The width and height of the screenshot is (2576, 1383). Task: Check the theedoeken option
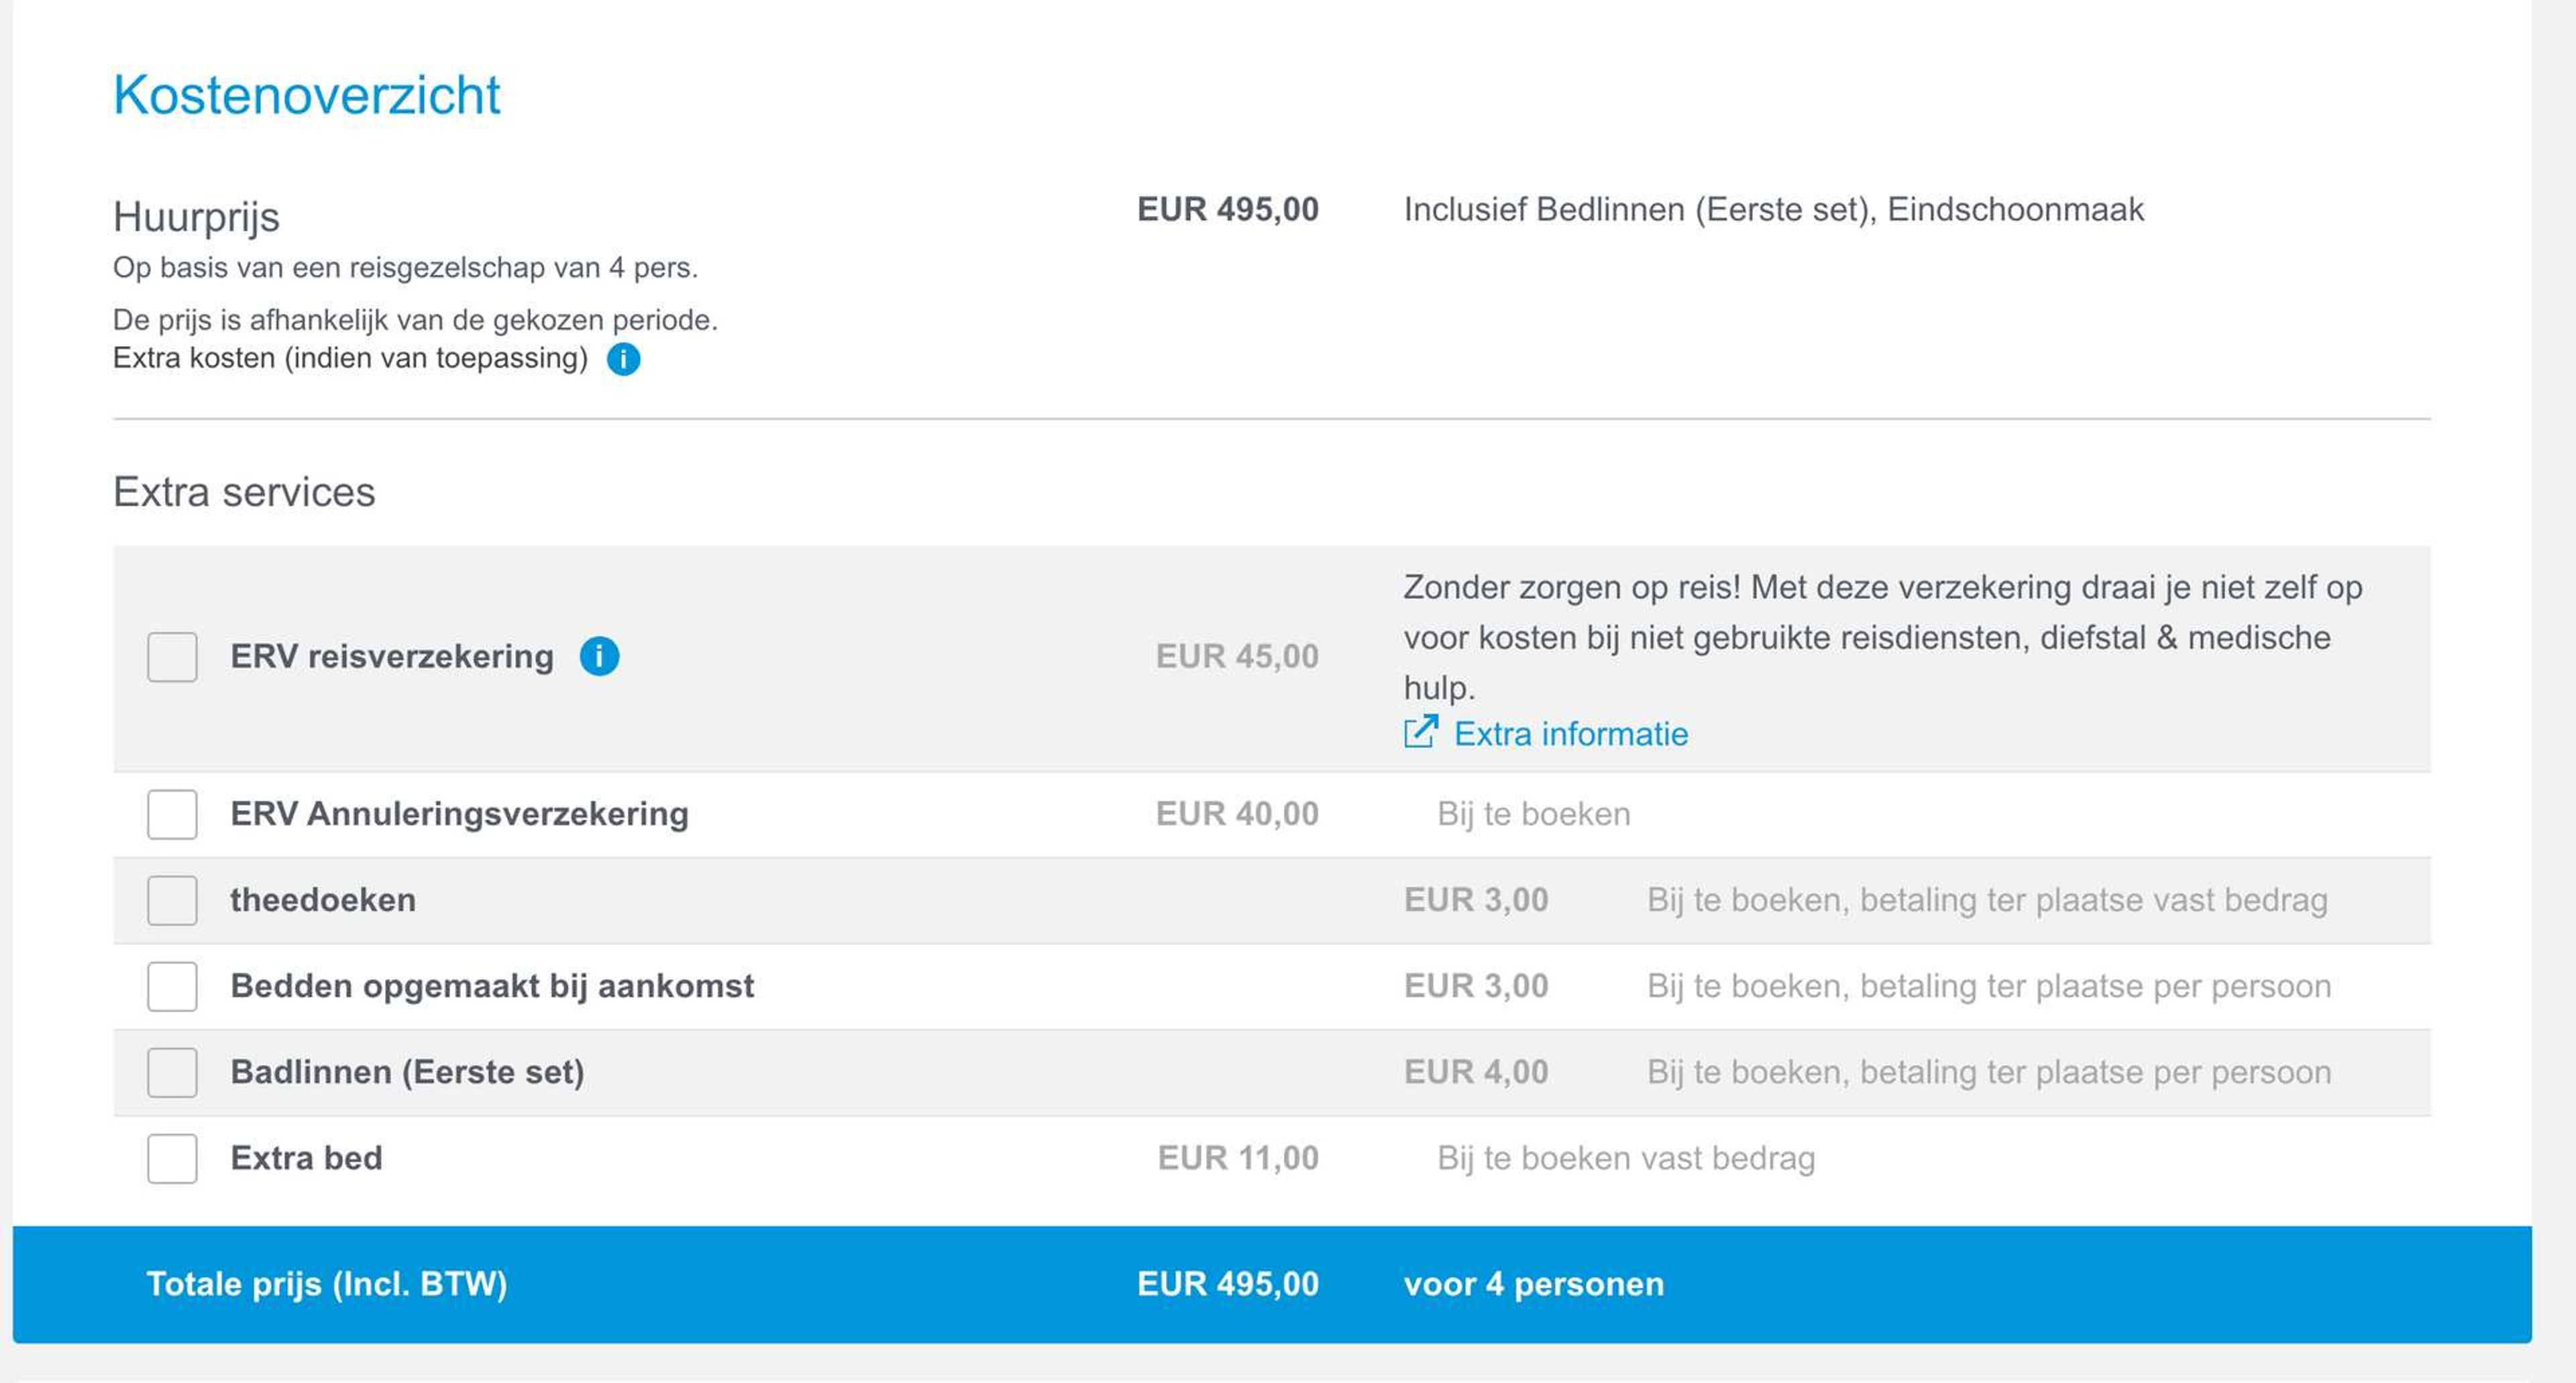172,900
